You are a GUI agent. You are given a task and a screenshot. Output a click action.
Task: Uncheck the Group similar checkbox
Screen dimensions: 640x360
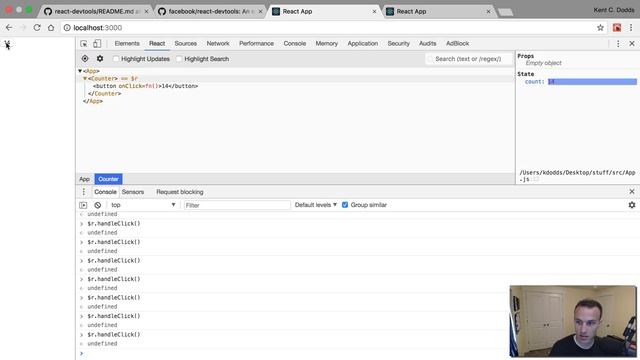[345, 205]
